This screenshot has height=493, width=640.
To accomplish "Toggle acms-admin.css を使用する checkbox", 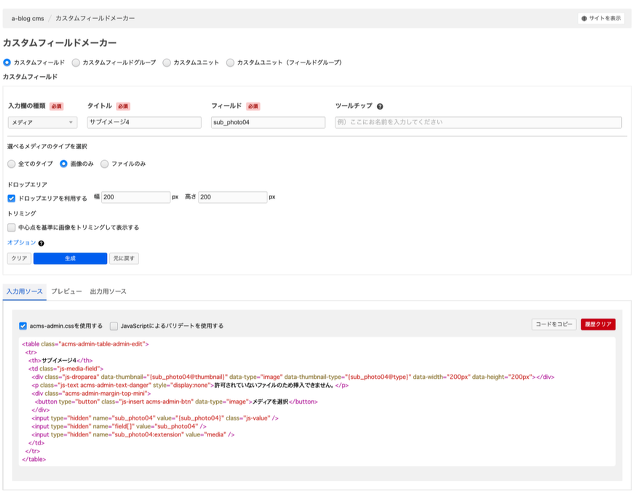I will point(23,326).
